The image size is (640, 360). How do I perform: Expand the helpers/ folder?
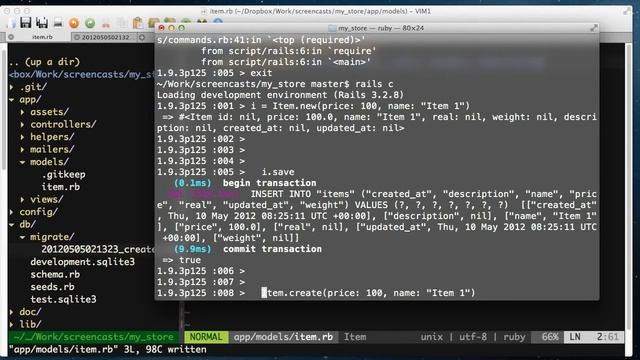(x=22, y=137)
